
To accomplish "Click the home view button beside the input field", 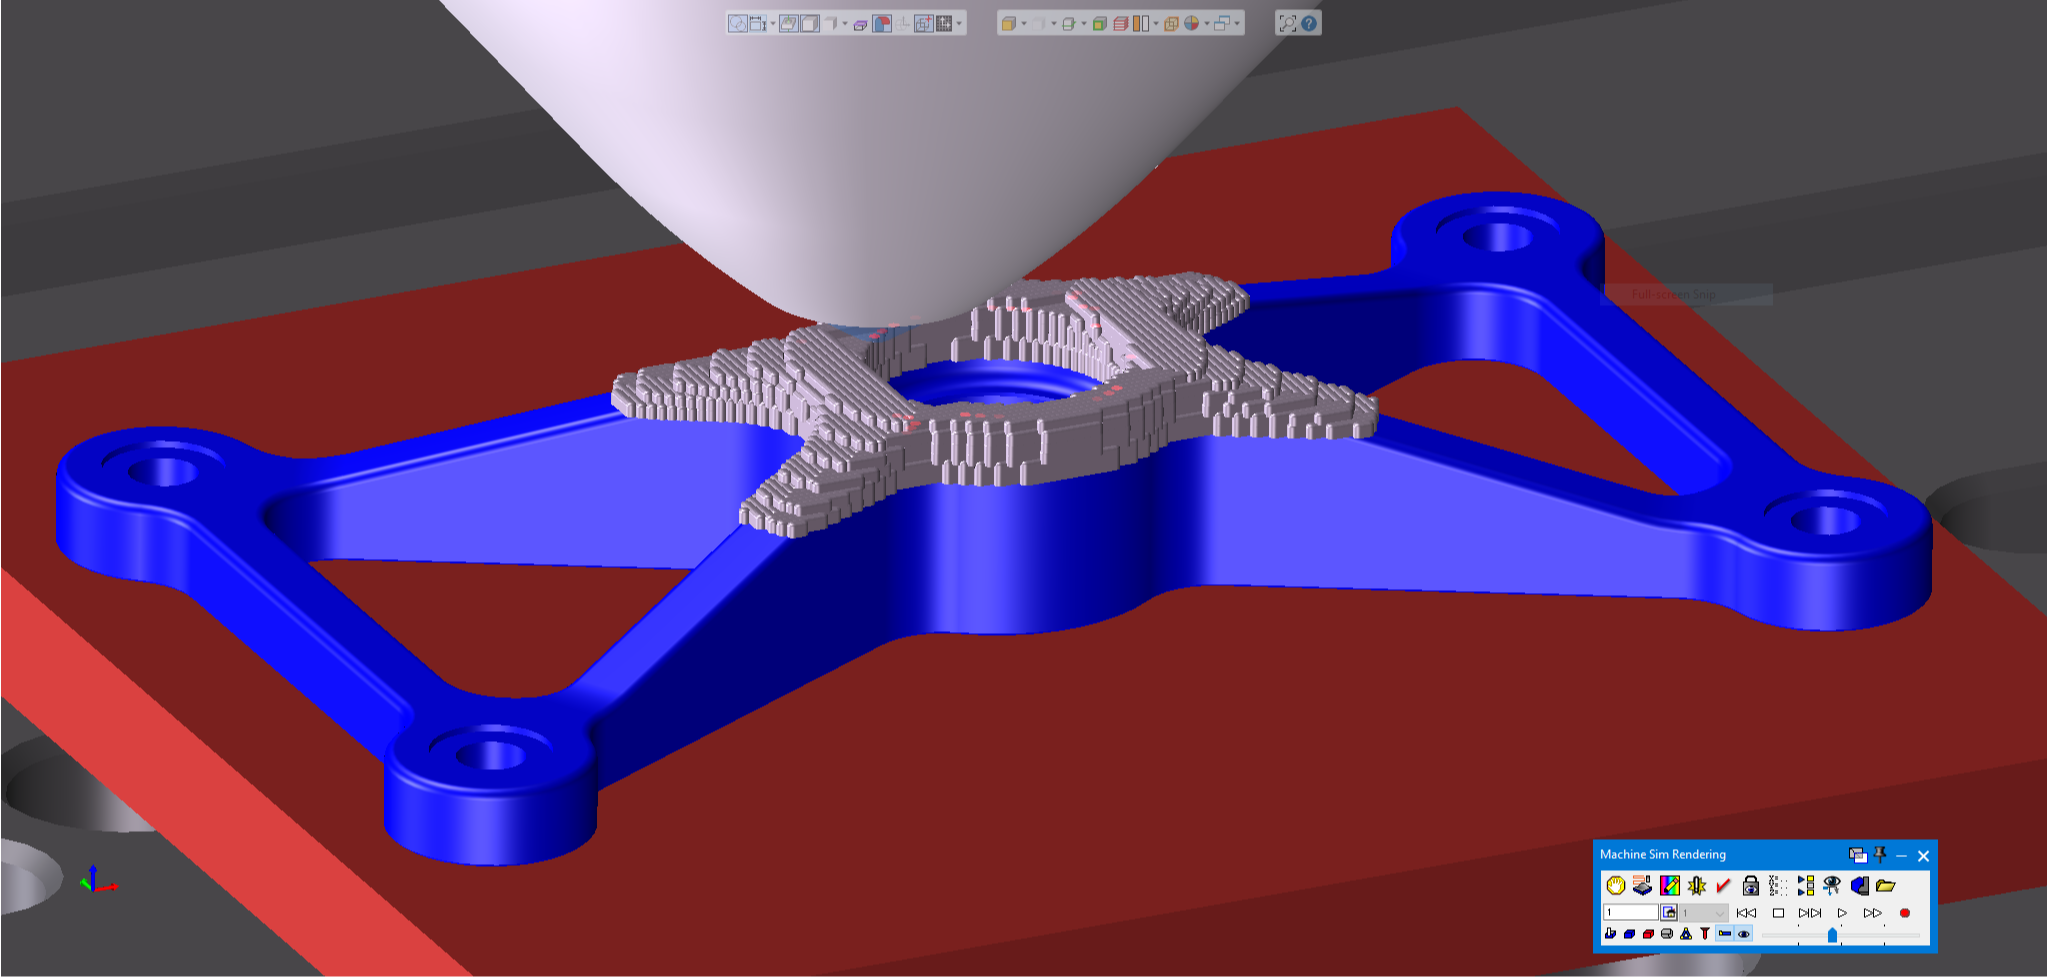I will click(1669, 912).
